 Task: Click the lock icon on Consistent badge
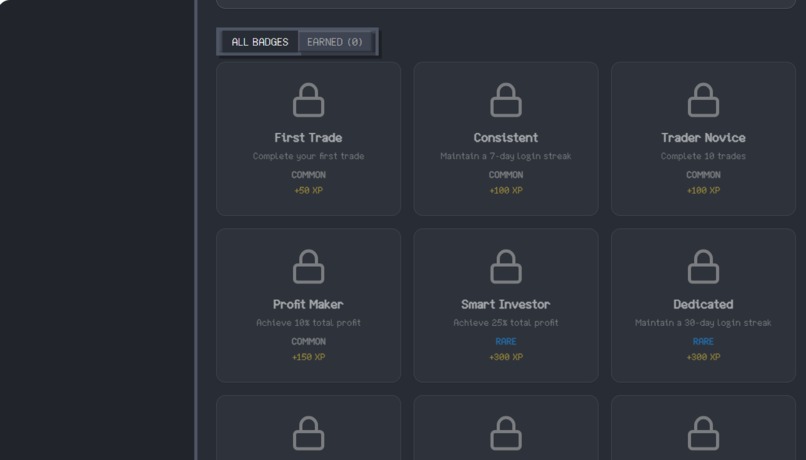[506, 100]
